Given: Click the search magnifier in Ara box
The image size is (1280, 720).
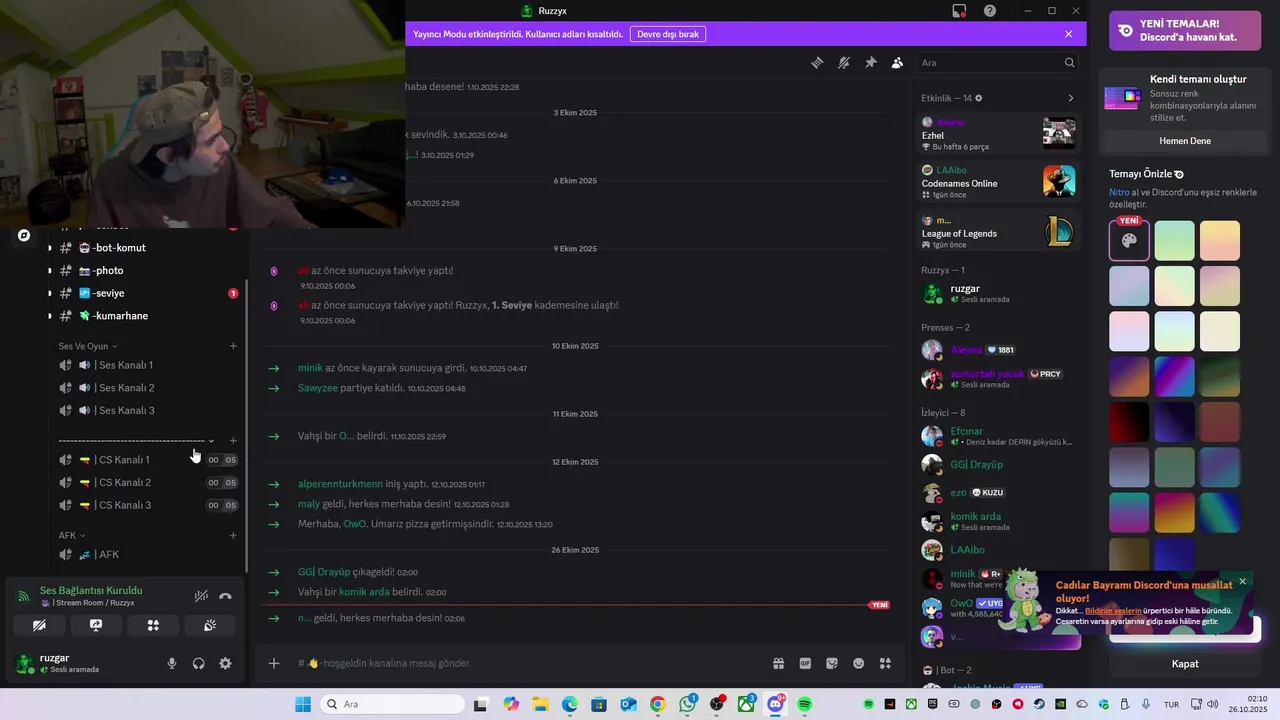Looking at the screenshot, I should click(1070, 62).
